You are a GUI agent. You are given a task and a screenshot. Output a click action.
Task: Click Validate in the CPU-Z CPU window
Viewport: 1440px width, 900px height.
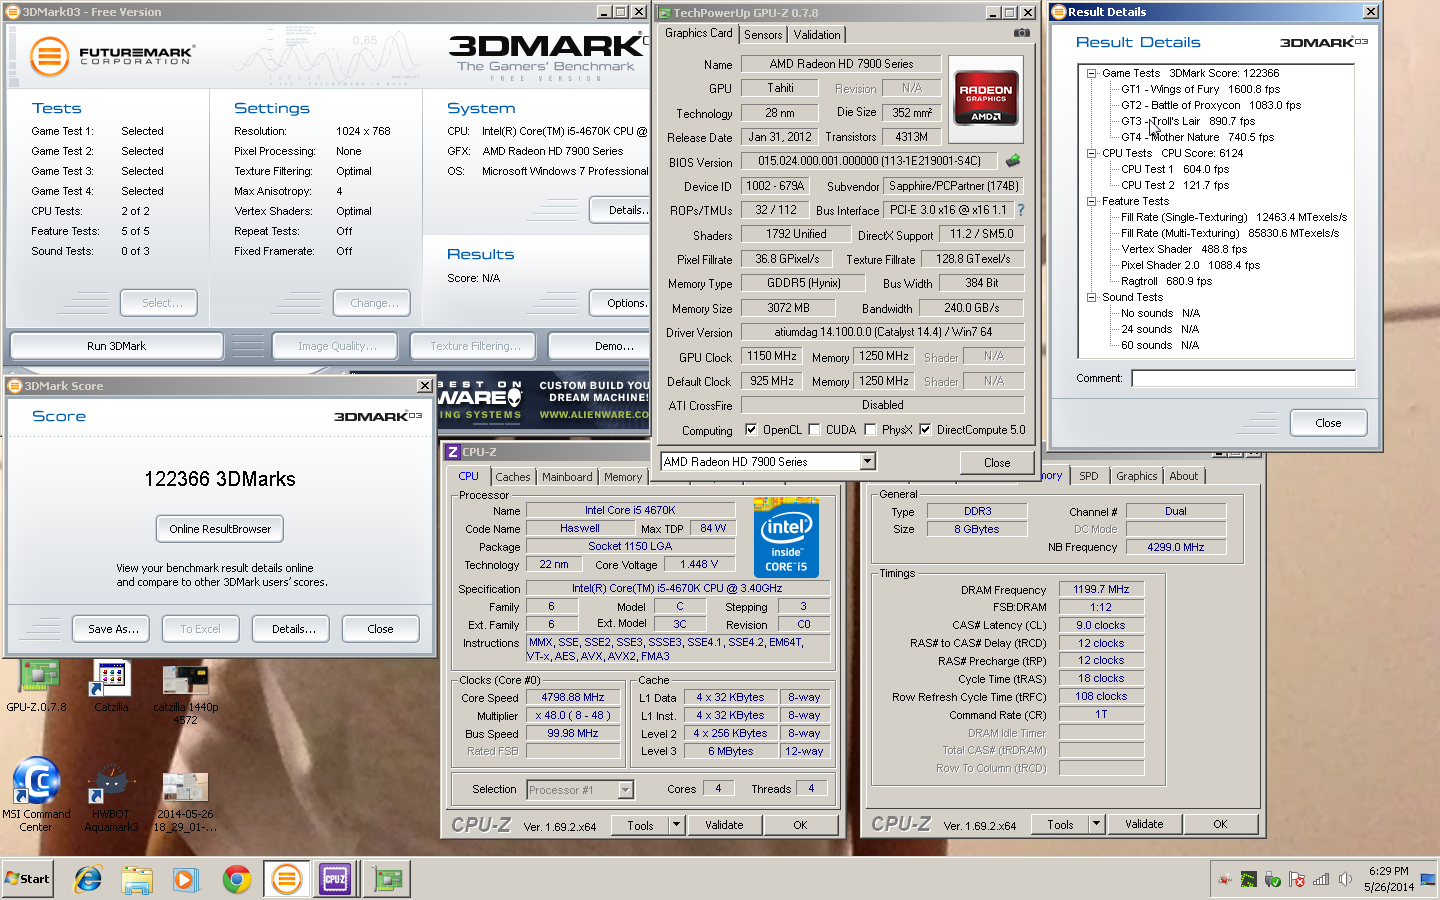click(724, 825)
